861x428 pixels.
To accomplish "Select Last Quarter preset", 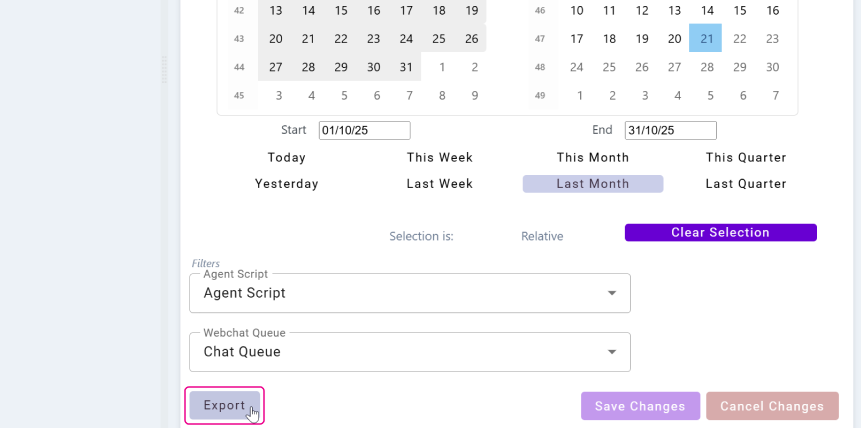I will tap(746, 184).
